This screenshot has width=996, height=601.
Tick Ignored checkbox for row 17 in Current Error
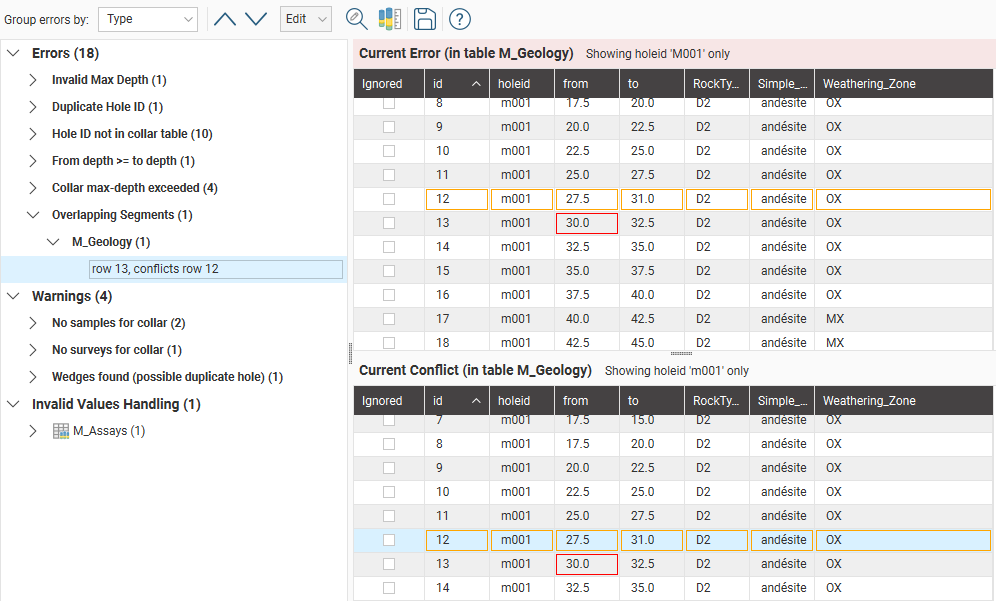(389, 319)
